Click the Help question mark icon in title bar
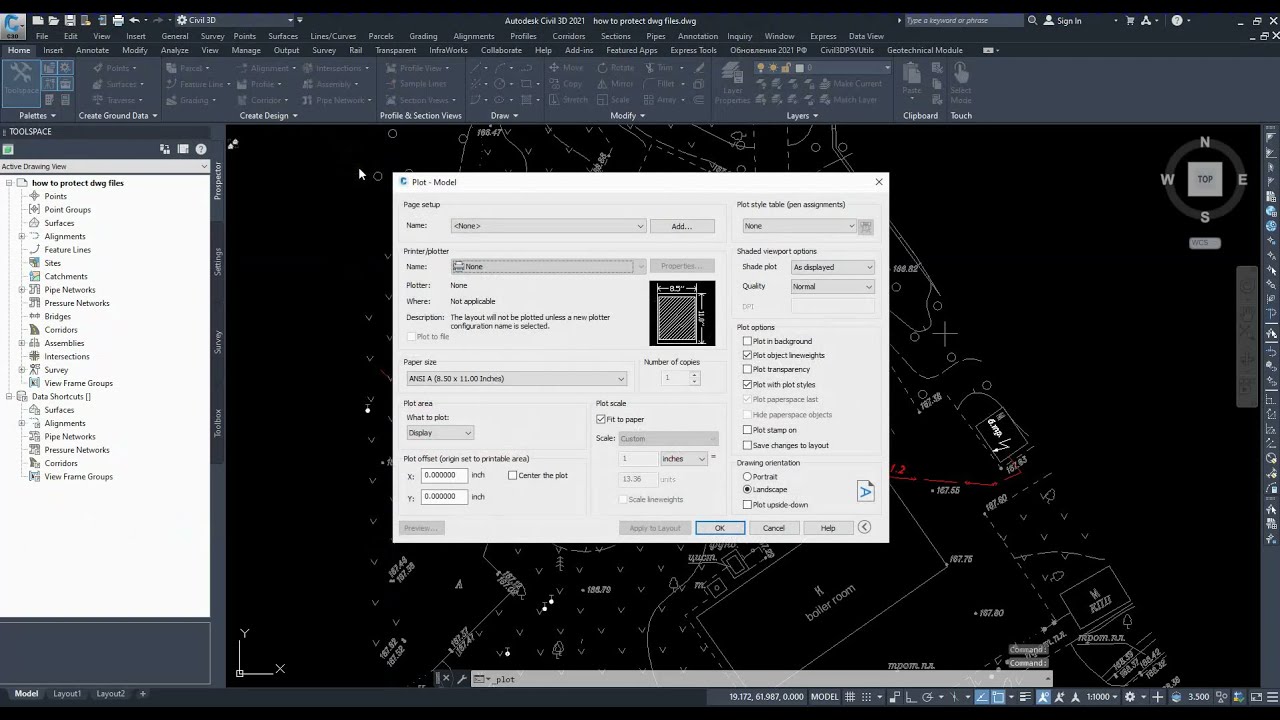 pos(1177,20)
